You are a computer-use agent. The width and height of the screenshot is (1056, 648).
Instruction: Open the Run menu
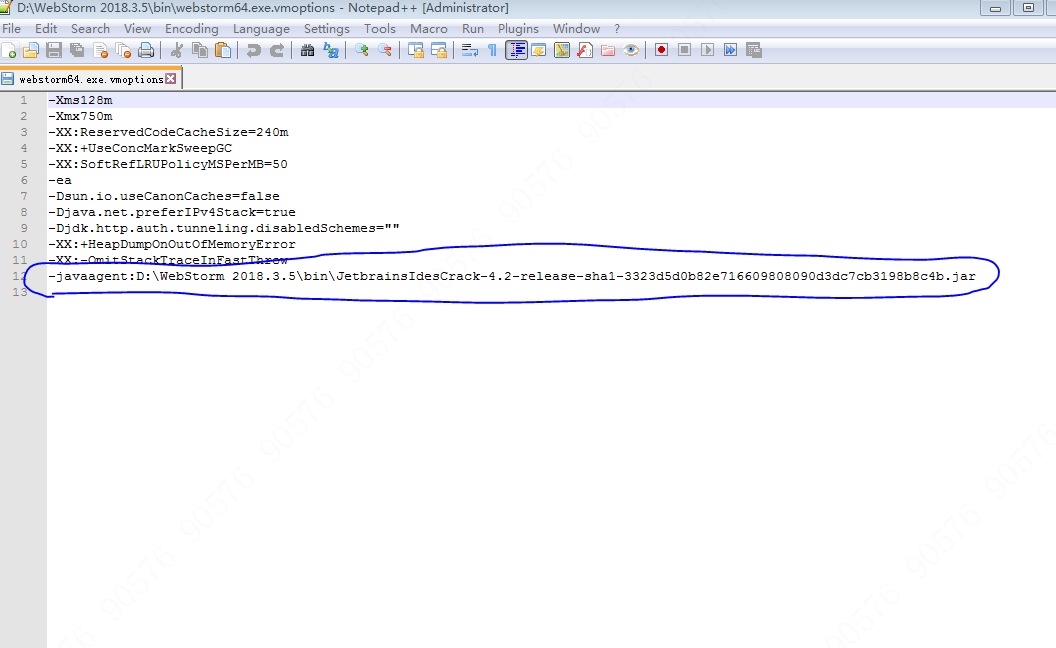tap(473, 29)
